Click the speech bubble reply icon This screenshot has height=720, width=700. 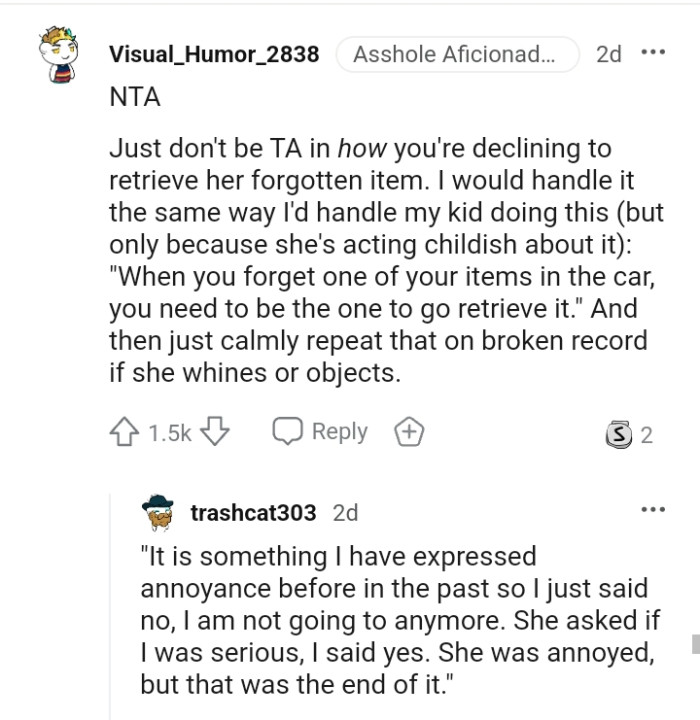coord(288,432)
